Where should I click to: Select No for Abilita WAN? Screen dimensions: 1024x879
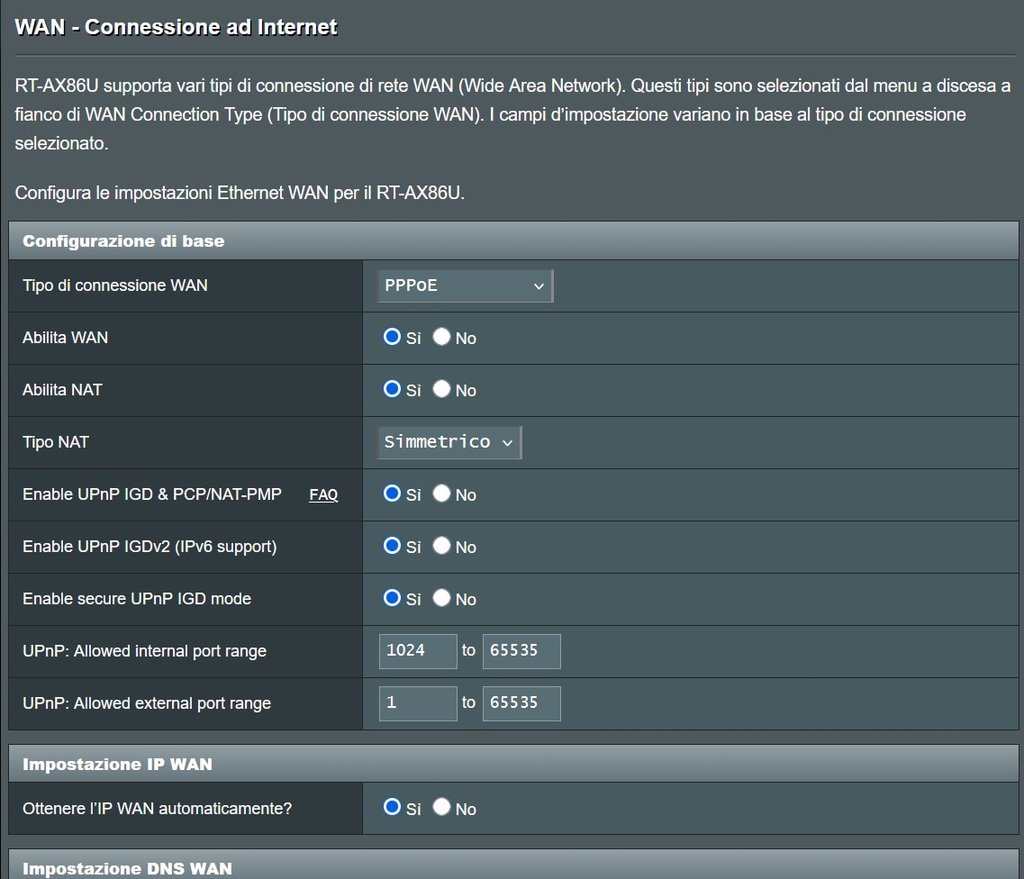pos(442,337)
